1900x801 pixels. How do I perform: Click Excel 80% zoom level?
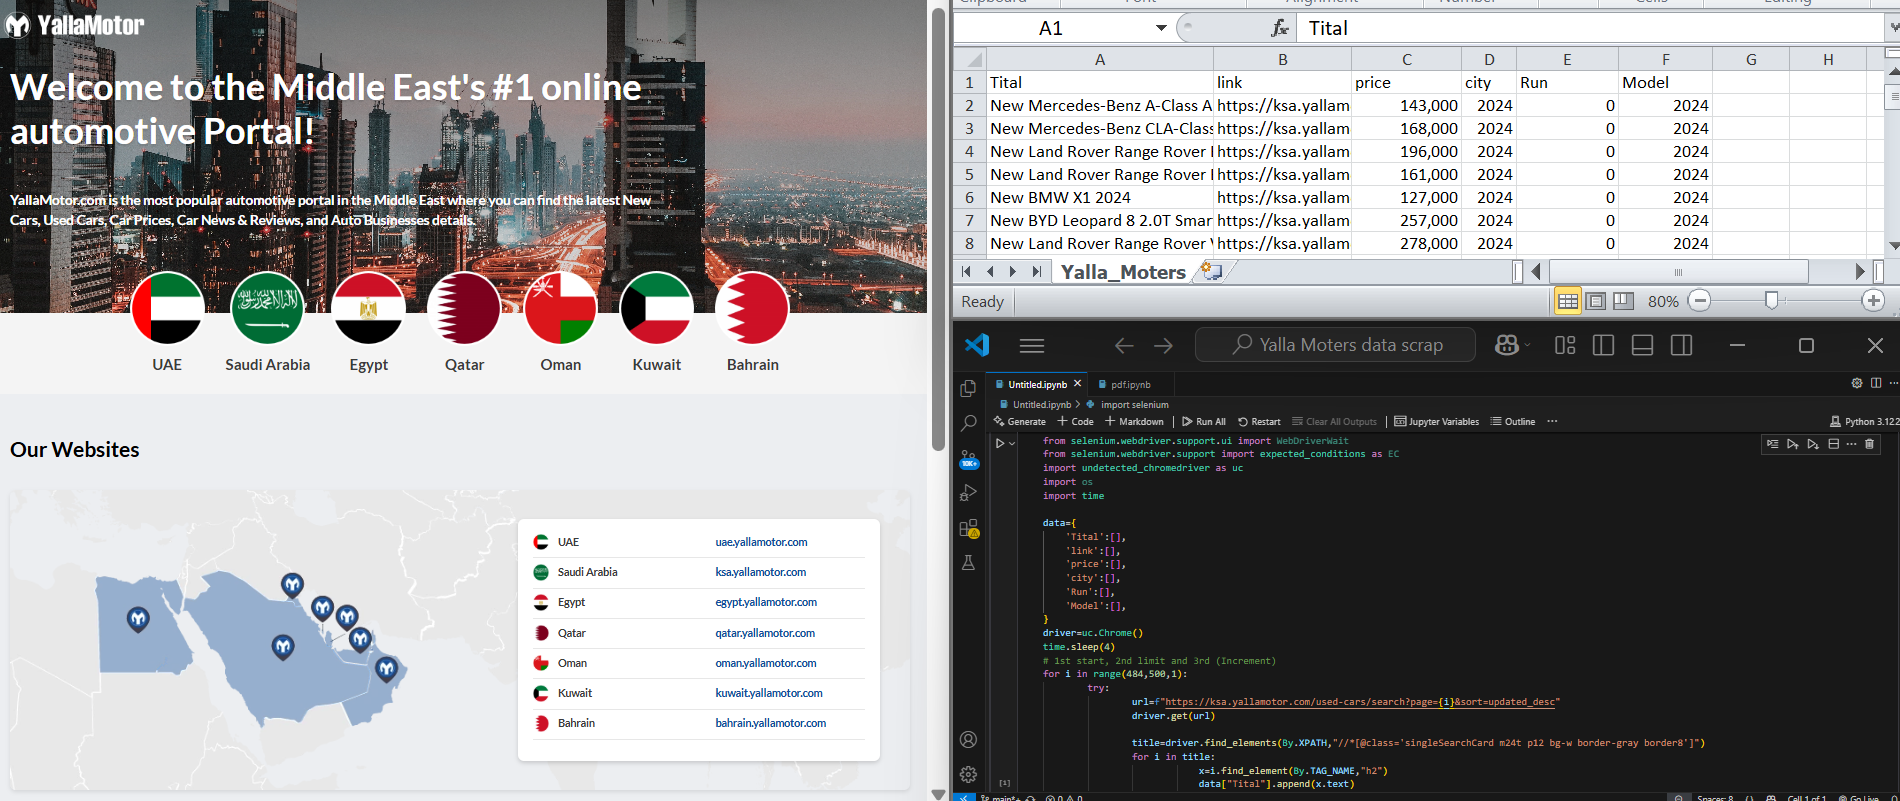point(1663,301)
